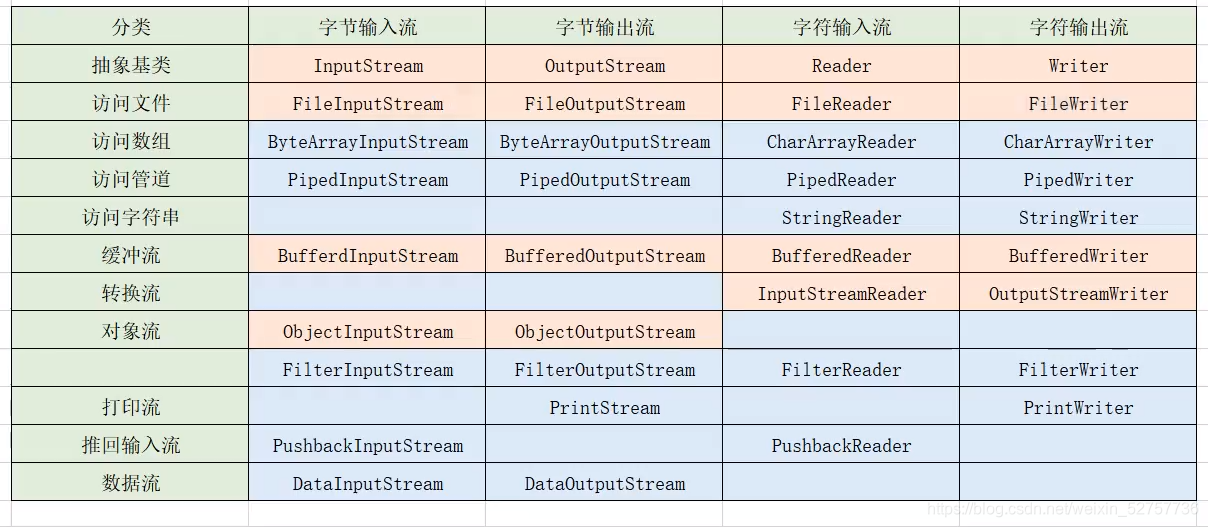Select the 字节输入流 column header
The image size is (1208, 527).
[x=367, y=27]
